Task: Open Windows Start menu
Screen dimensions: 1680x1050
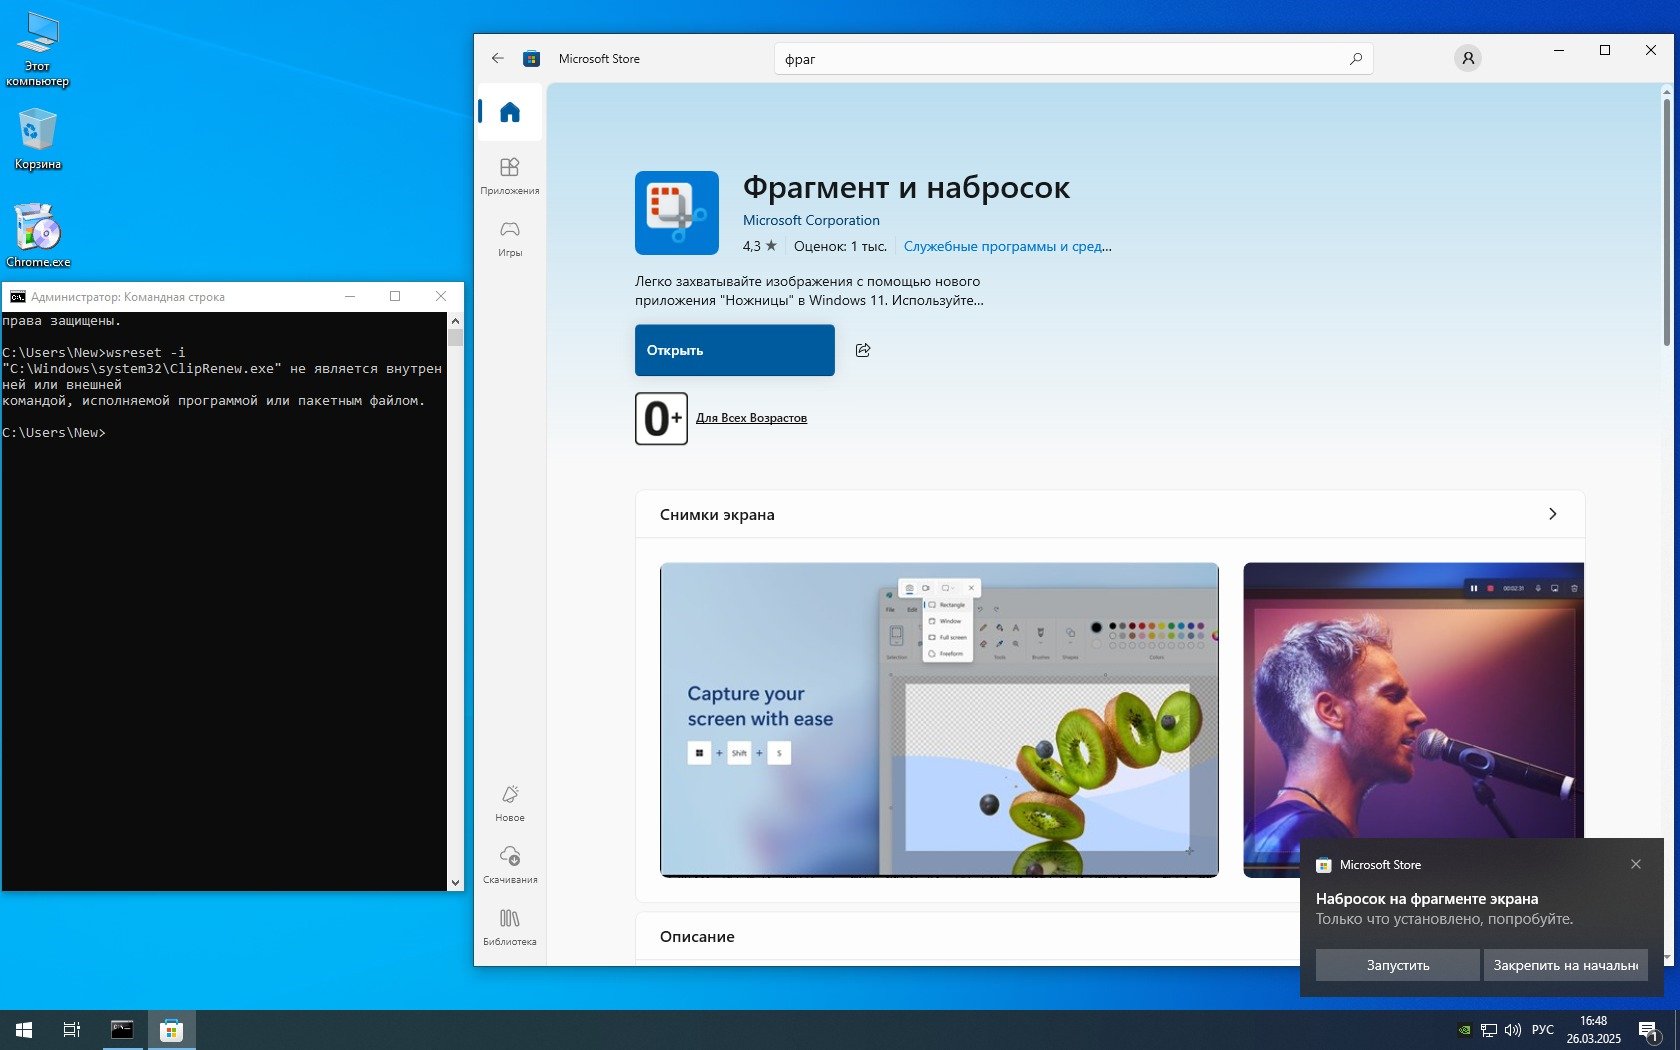Action: pyautogui.click(x=24, y=1029)
